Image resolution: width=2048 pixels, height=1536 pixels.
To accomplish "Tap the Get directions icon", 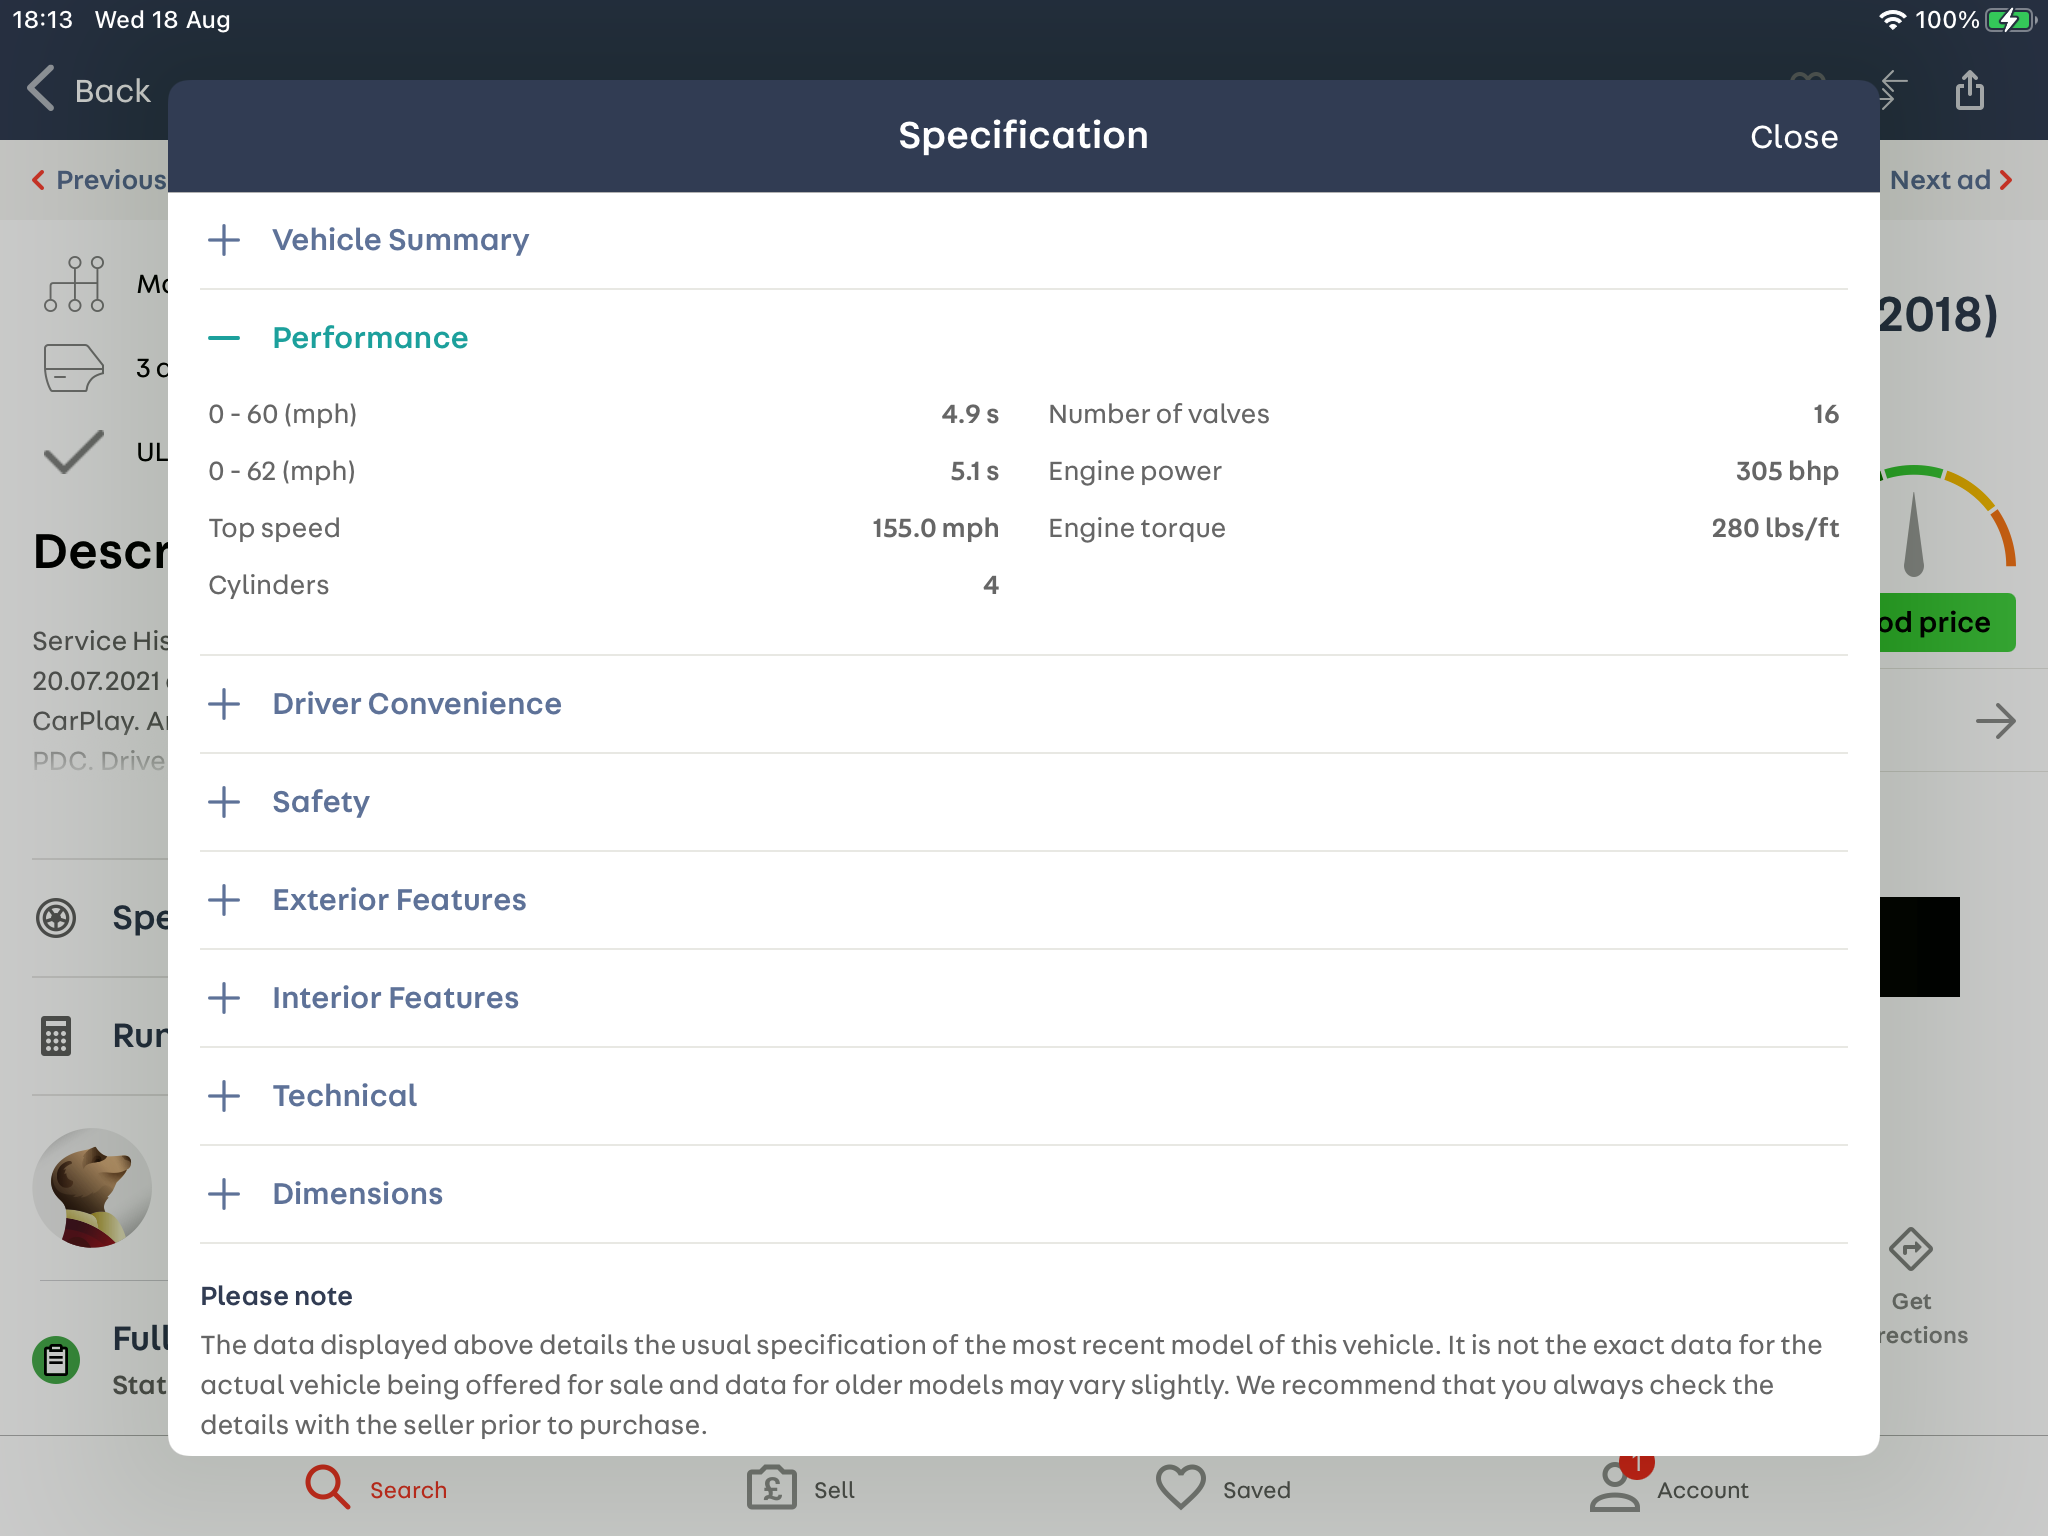I will tap(1911, 1250).
